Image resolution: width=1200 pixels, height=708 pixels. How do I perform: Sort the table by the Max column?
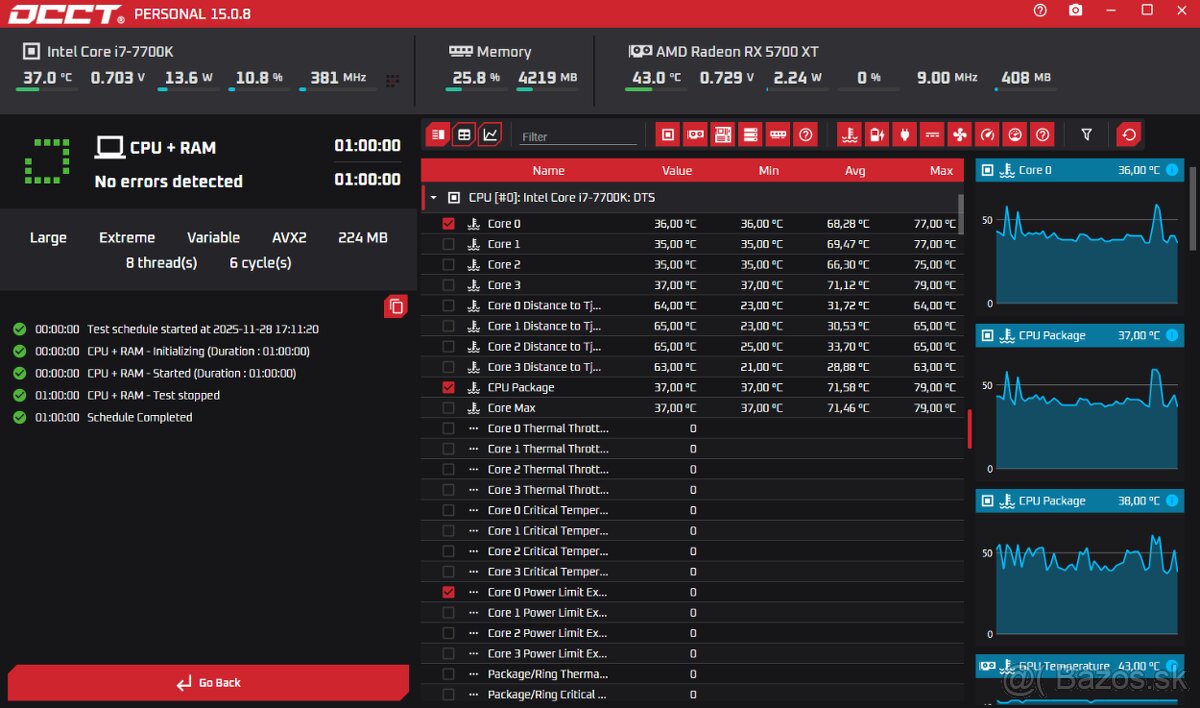tap(941, 171)
